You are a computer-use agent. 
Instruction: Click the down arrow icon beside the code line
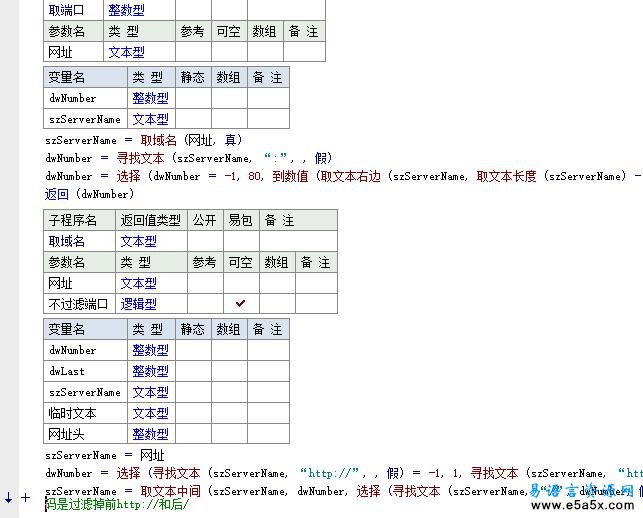tap(8, 497)
